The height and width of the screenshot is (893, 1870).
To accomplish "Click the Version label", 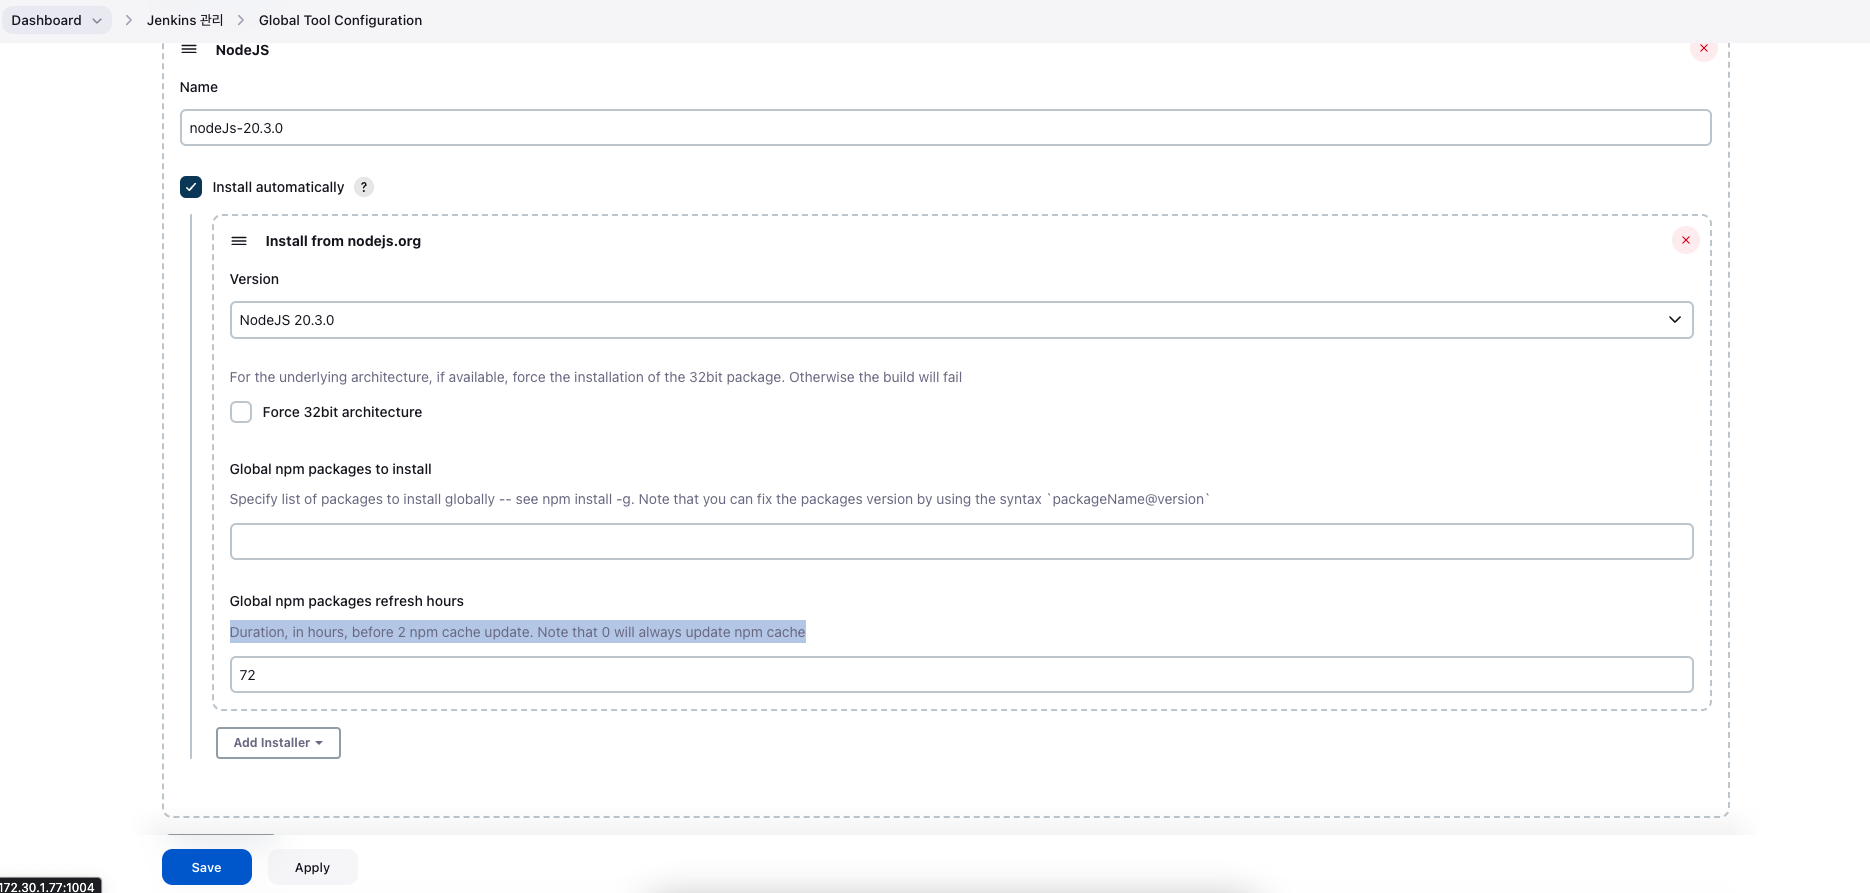I will (x=254, y=279).
